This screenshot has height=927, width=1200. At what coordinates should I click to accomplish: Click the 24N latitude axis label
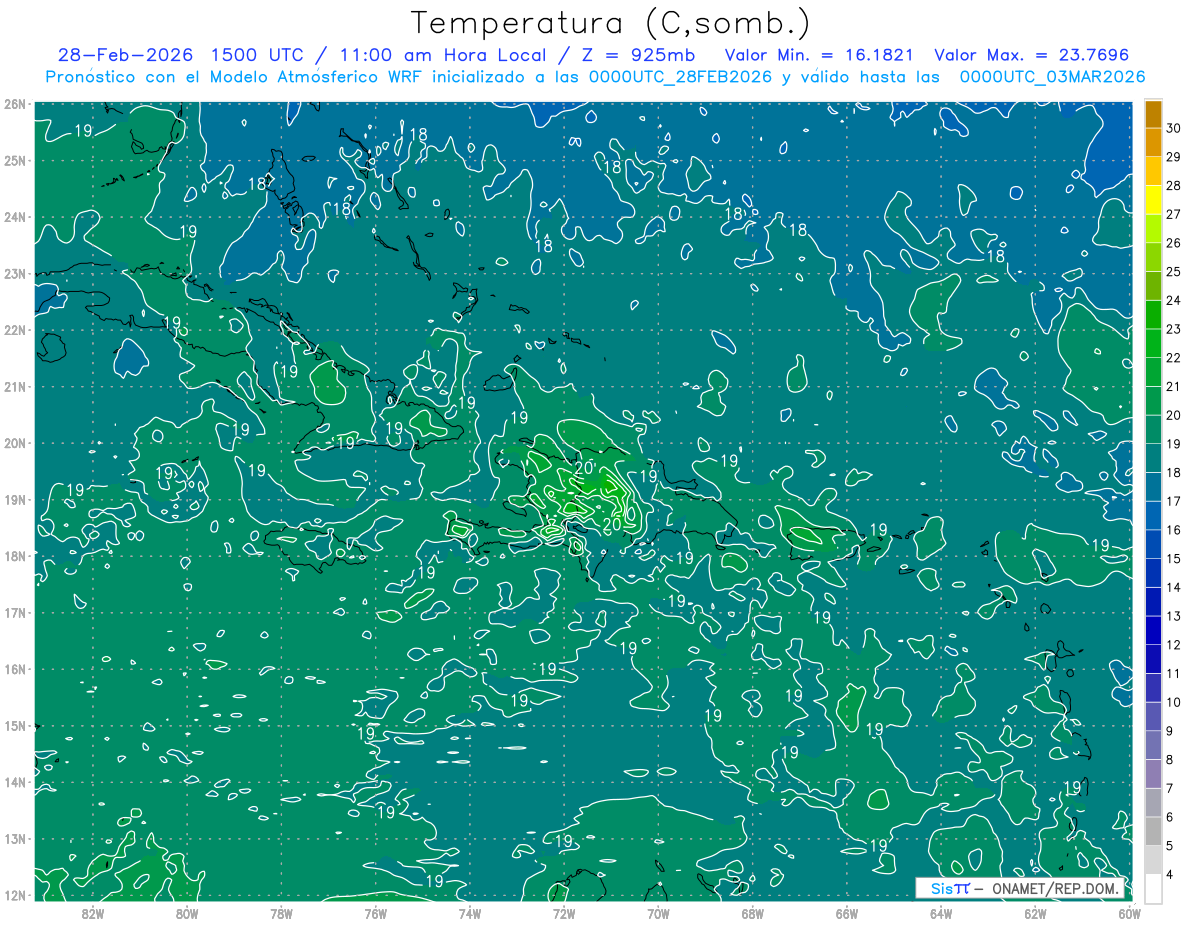coord(15,217)
